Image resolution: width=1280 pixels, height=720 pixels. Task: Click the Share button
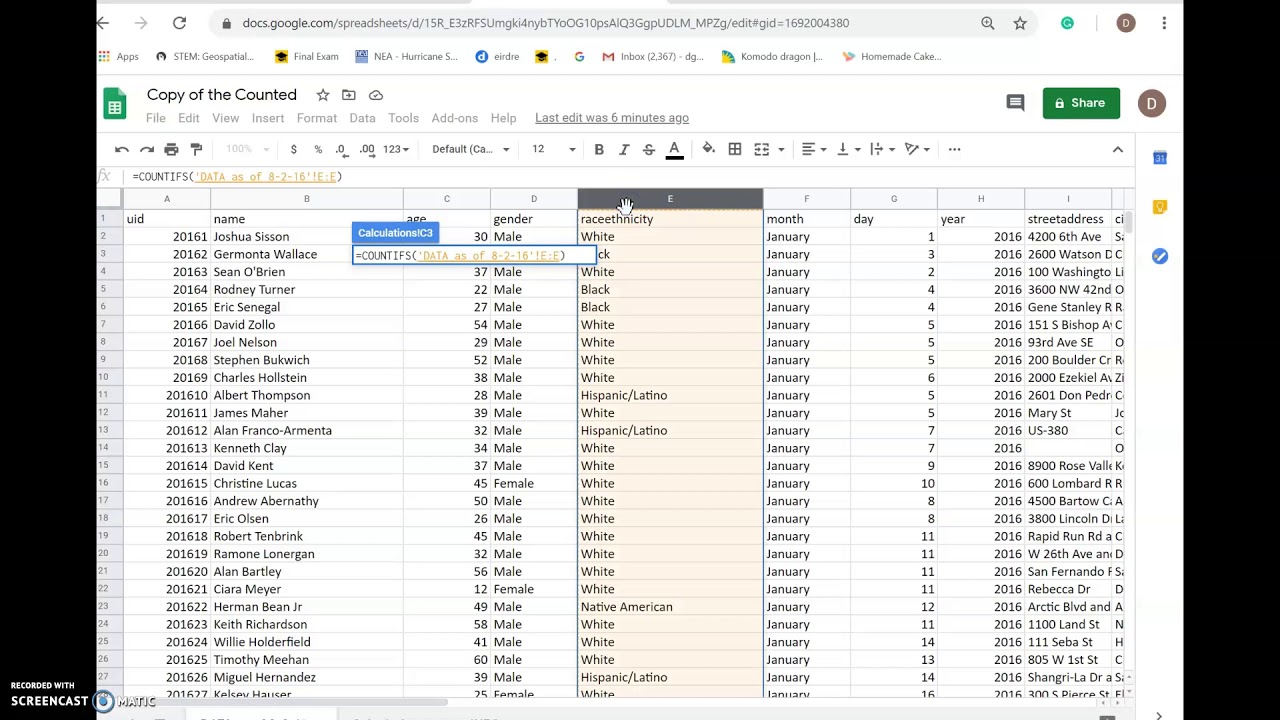click(1081, 103)
